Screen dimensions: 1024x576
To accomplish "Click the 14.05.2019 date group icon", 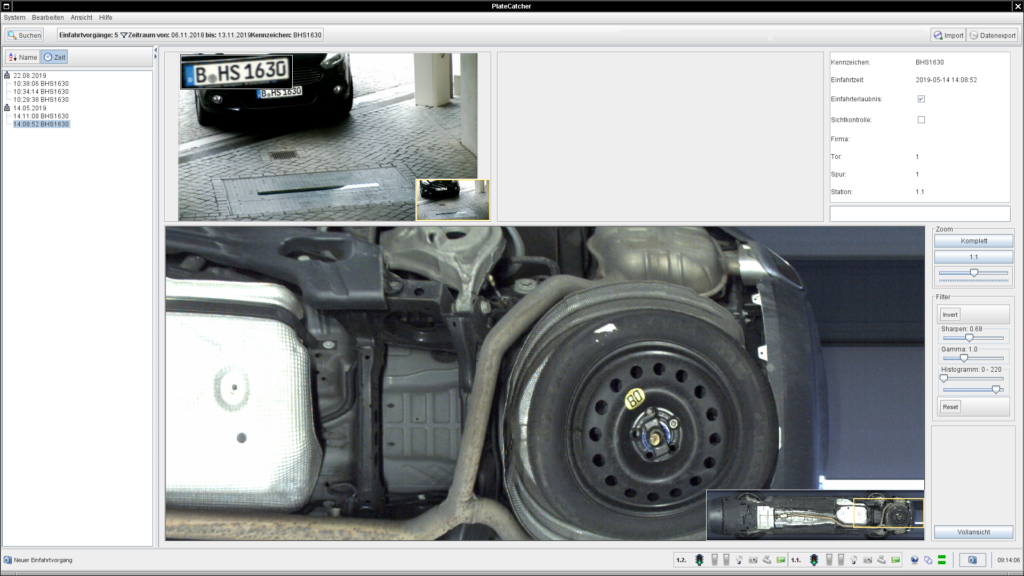I will pos(7,108).
